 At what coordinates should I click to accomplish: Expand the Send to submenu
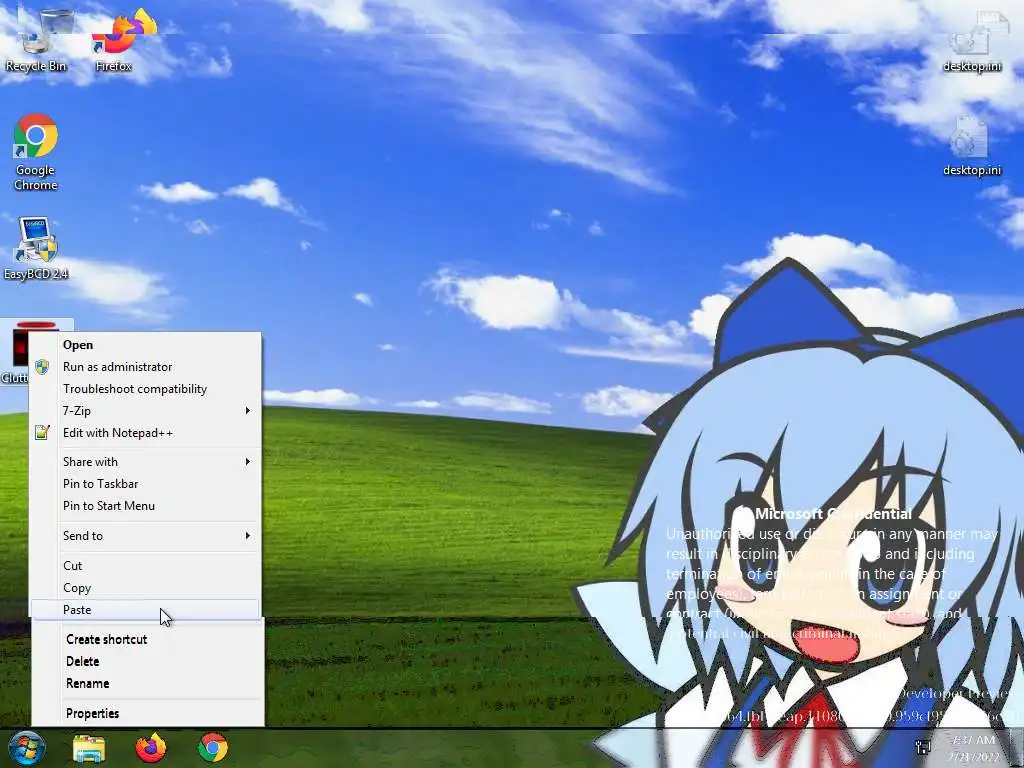(145, 536)
